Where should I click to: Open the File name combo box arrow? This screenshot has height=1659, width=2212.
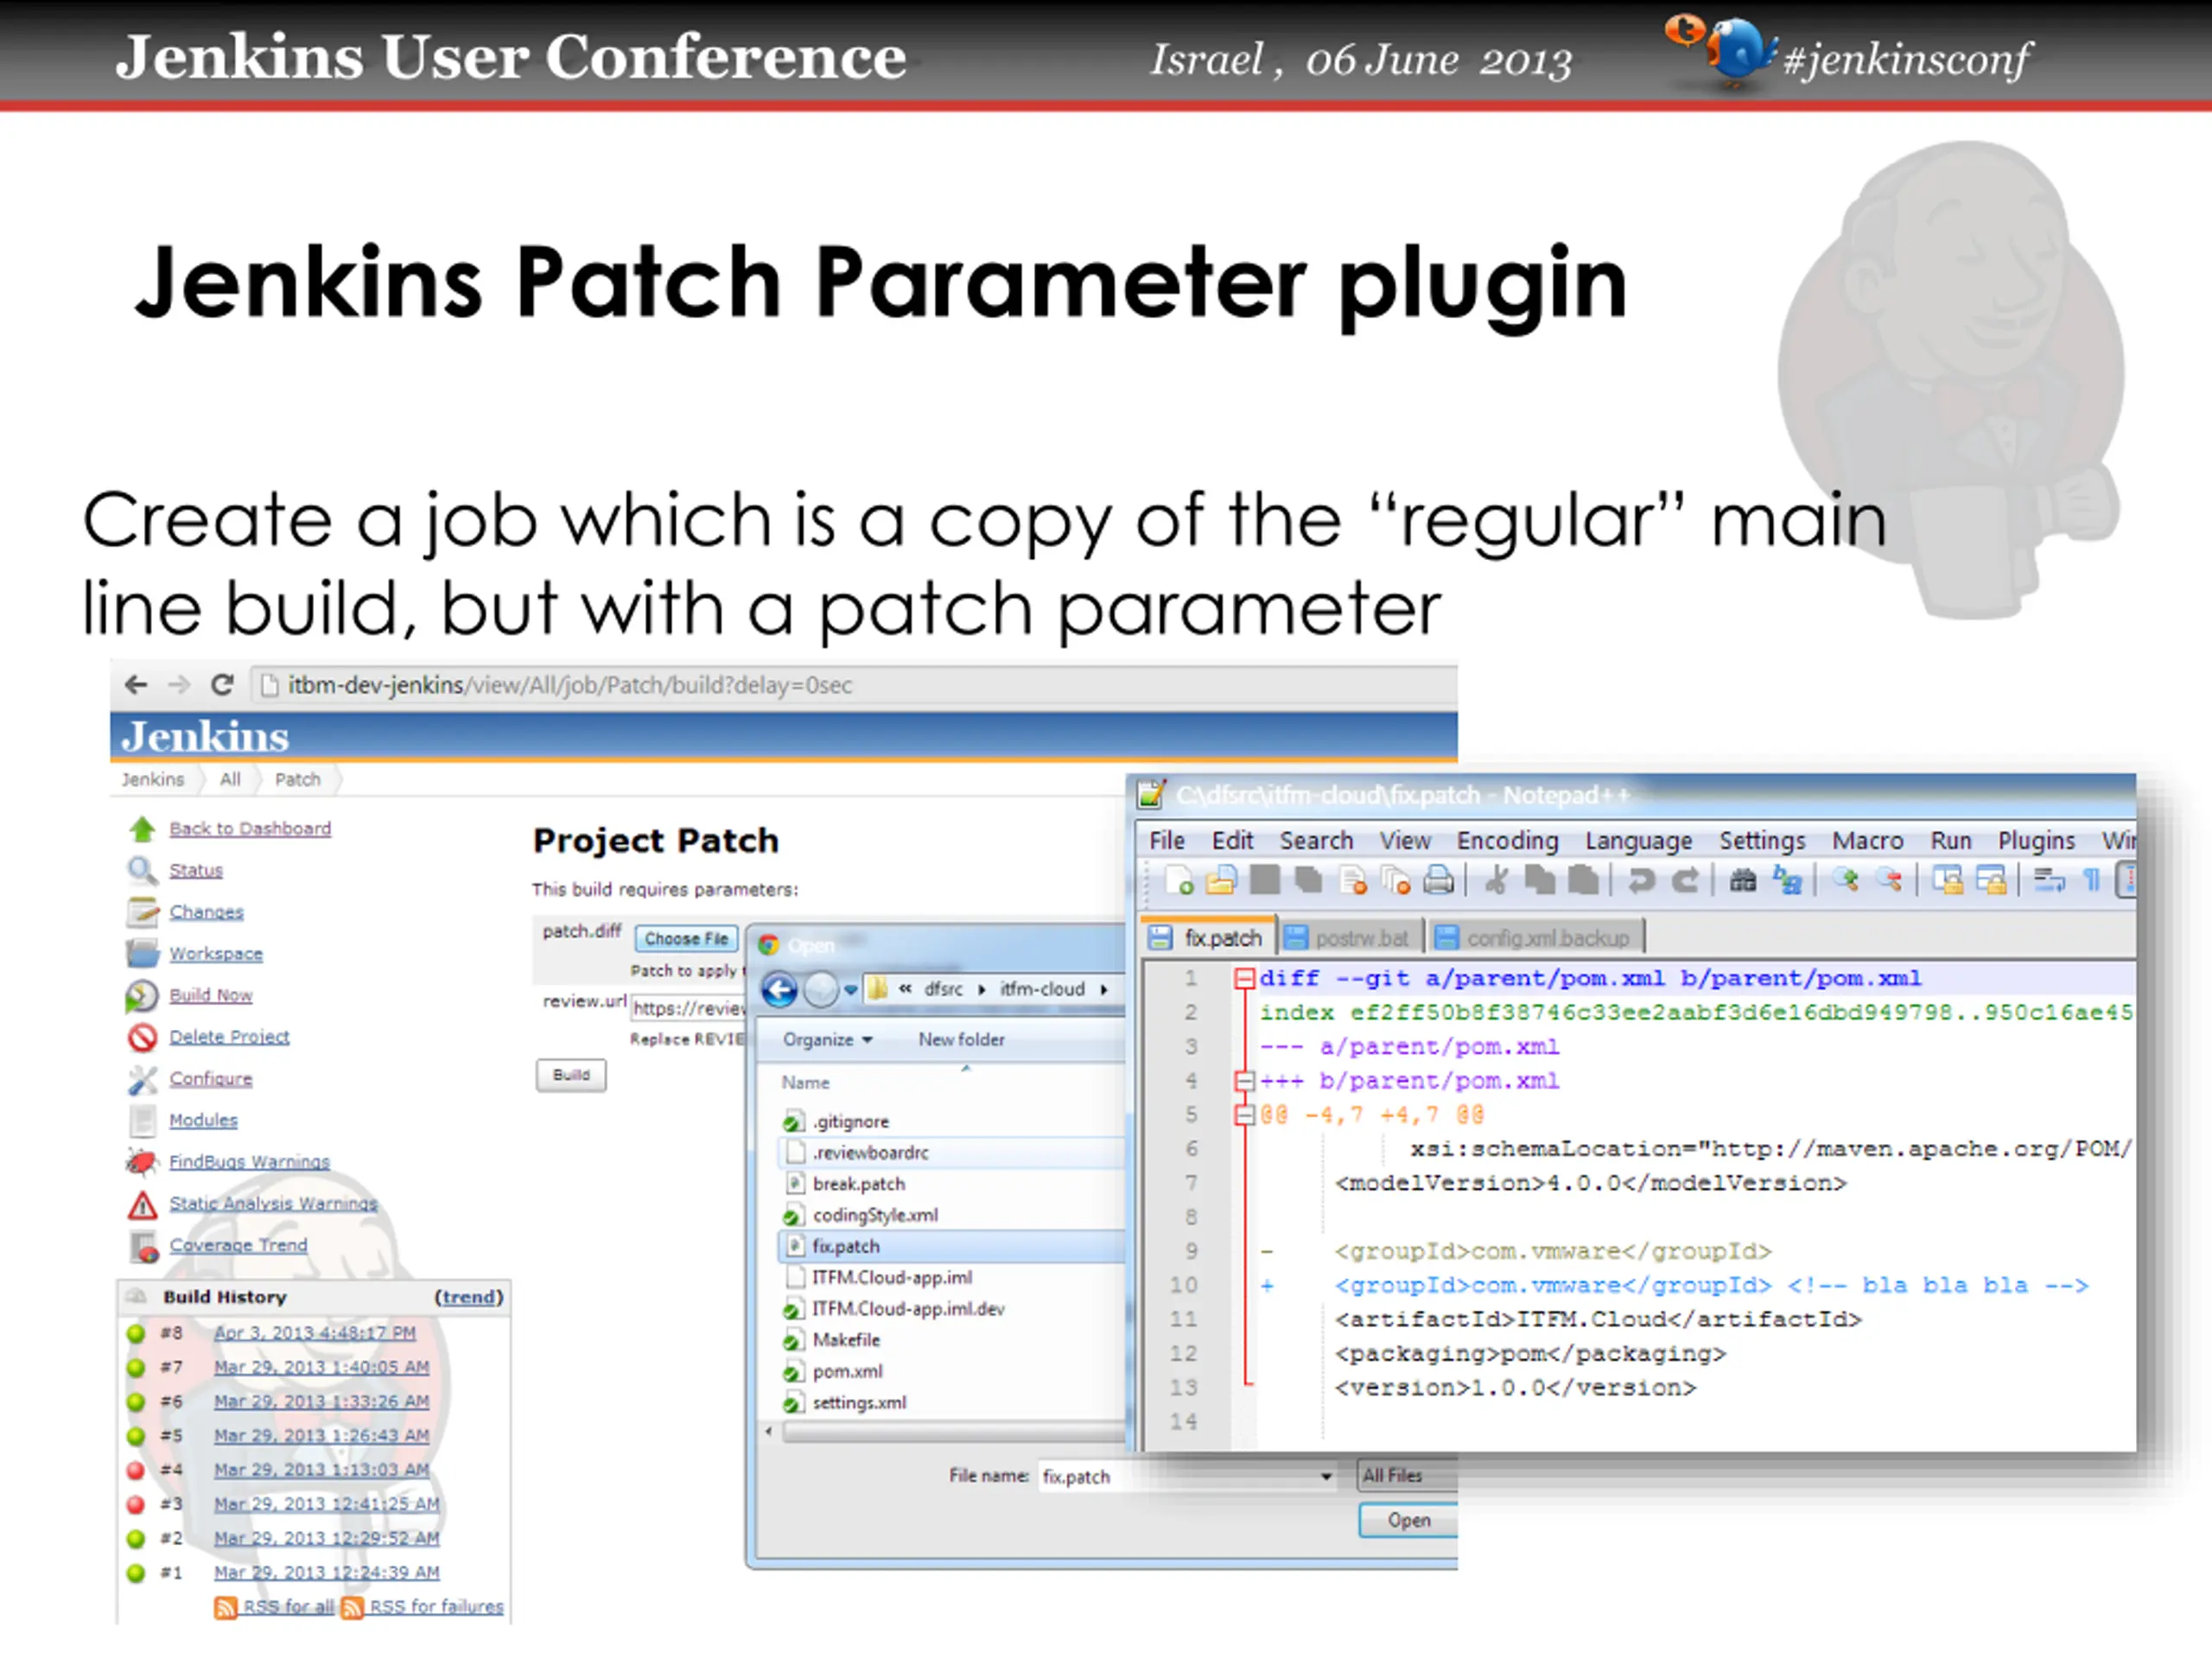click(1326, 1477)
